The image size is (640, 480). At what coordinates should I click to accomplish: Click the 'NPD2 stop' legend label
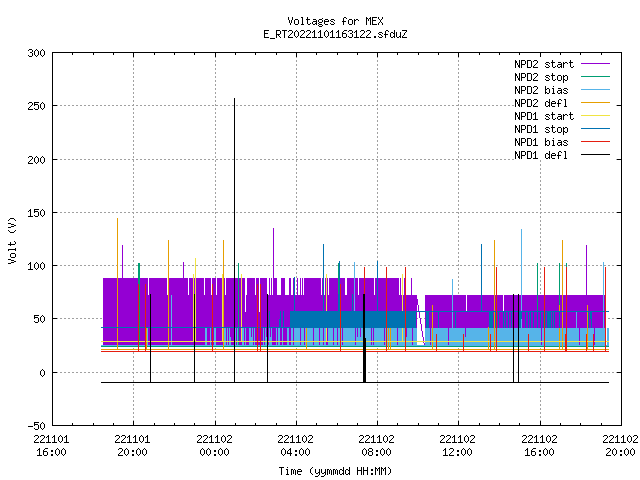pos(541,77)
